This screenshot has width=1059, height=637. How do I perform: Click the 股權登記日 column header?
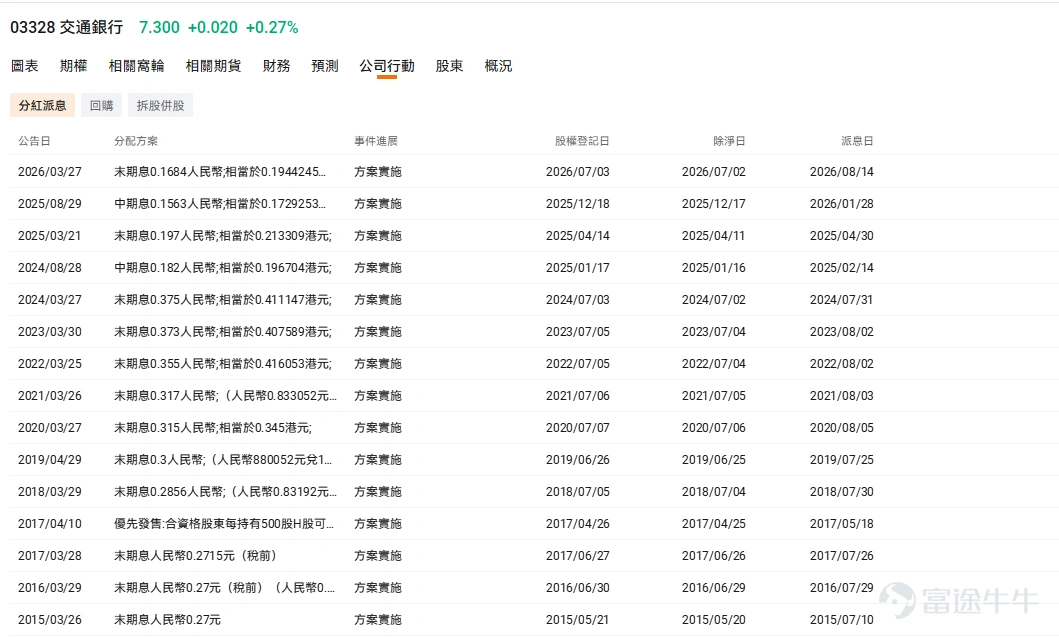pos(582,141)
